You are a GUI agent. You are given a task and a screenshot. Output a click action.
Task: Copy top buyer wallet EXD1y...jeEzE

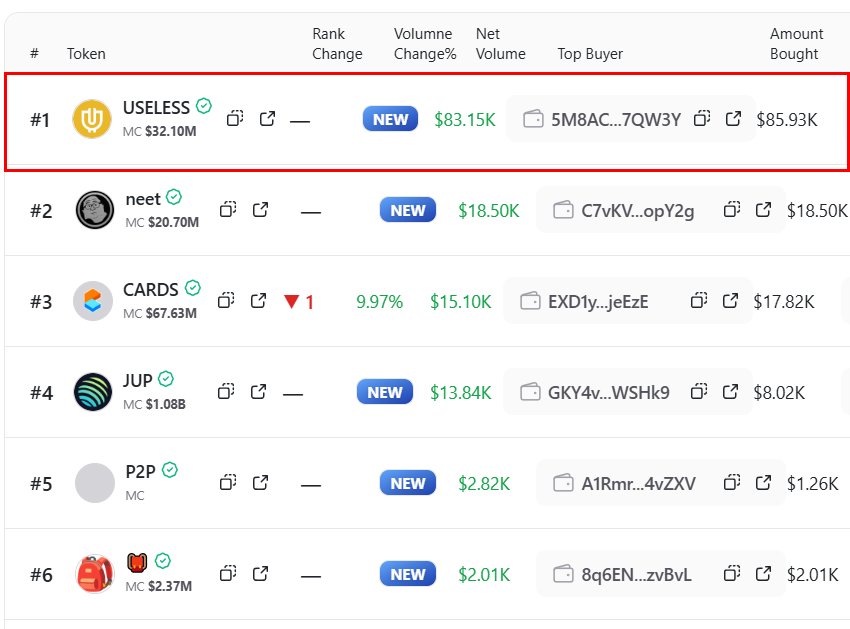(x=699, y=301)
